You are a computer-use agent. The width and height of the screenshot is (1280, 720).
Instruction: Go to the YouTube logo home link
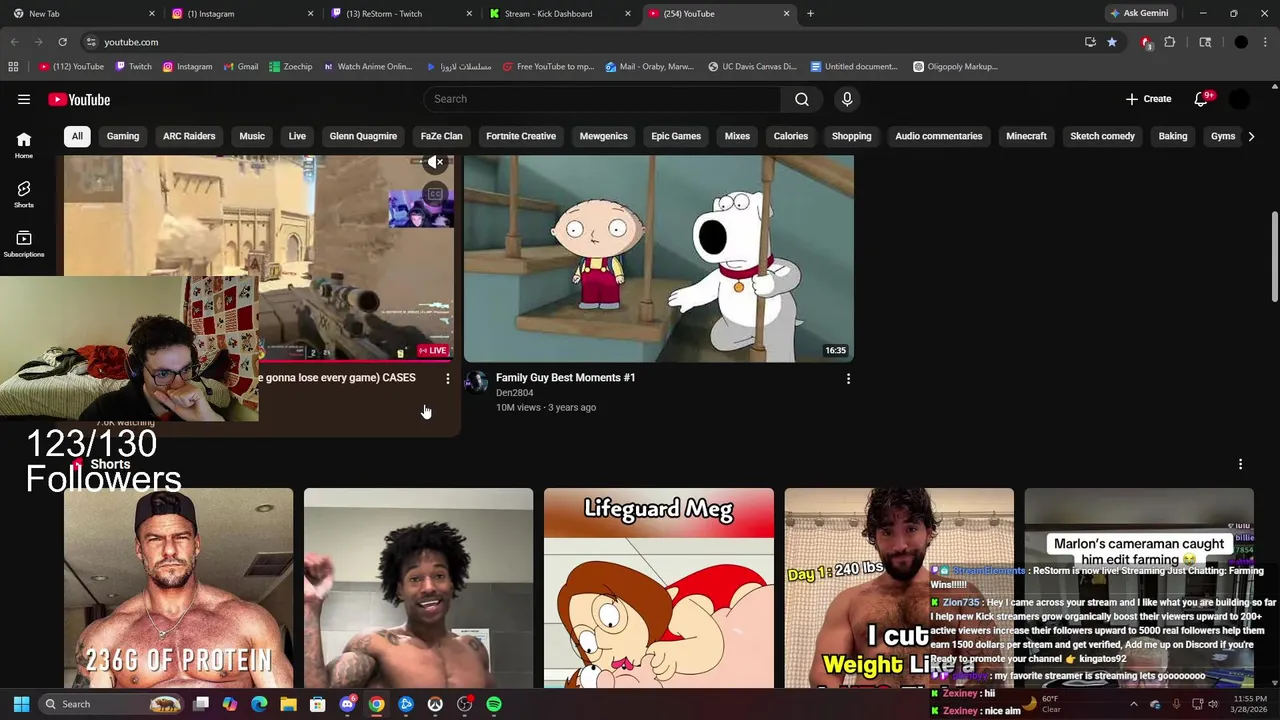point(79,99)
